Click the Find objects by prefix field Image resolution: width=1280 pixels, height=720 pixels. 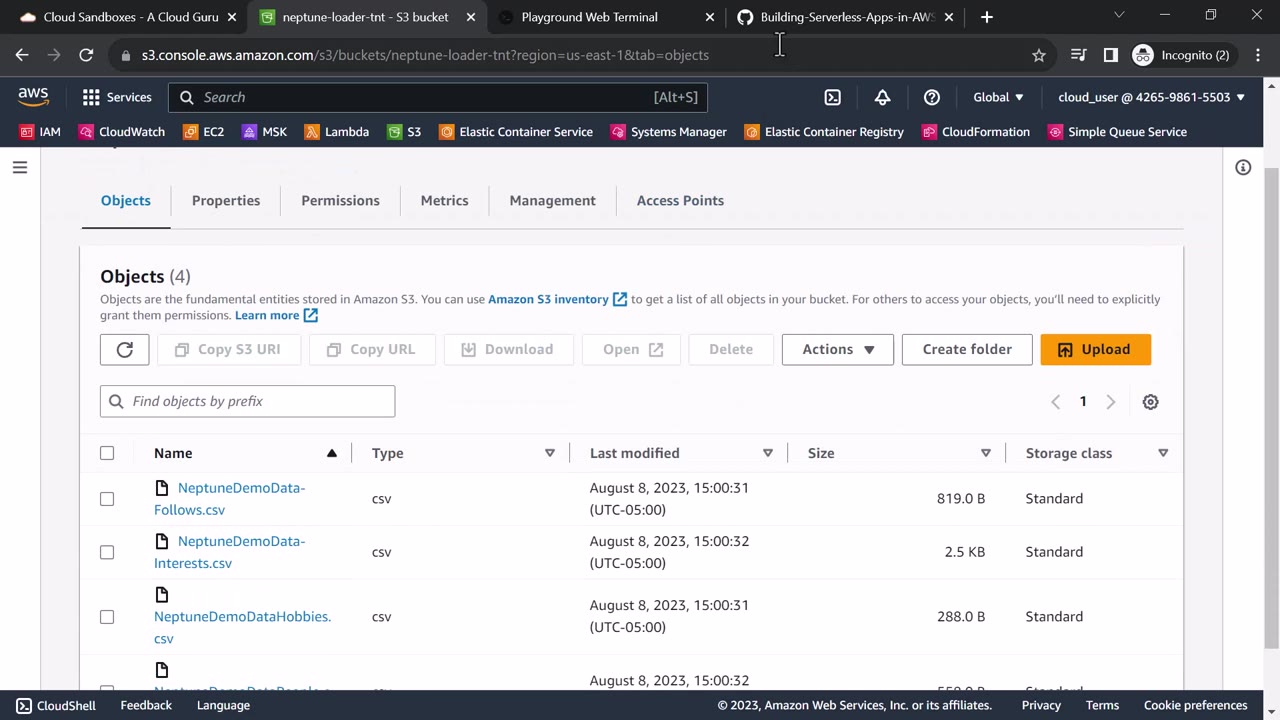247,401
